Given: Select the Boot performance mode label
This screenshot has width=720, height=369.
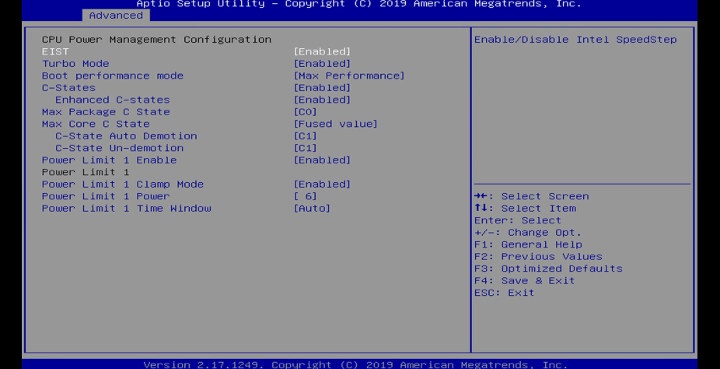Looking at the screenshot, I should coord(112,76).
